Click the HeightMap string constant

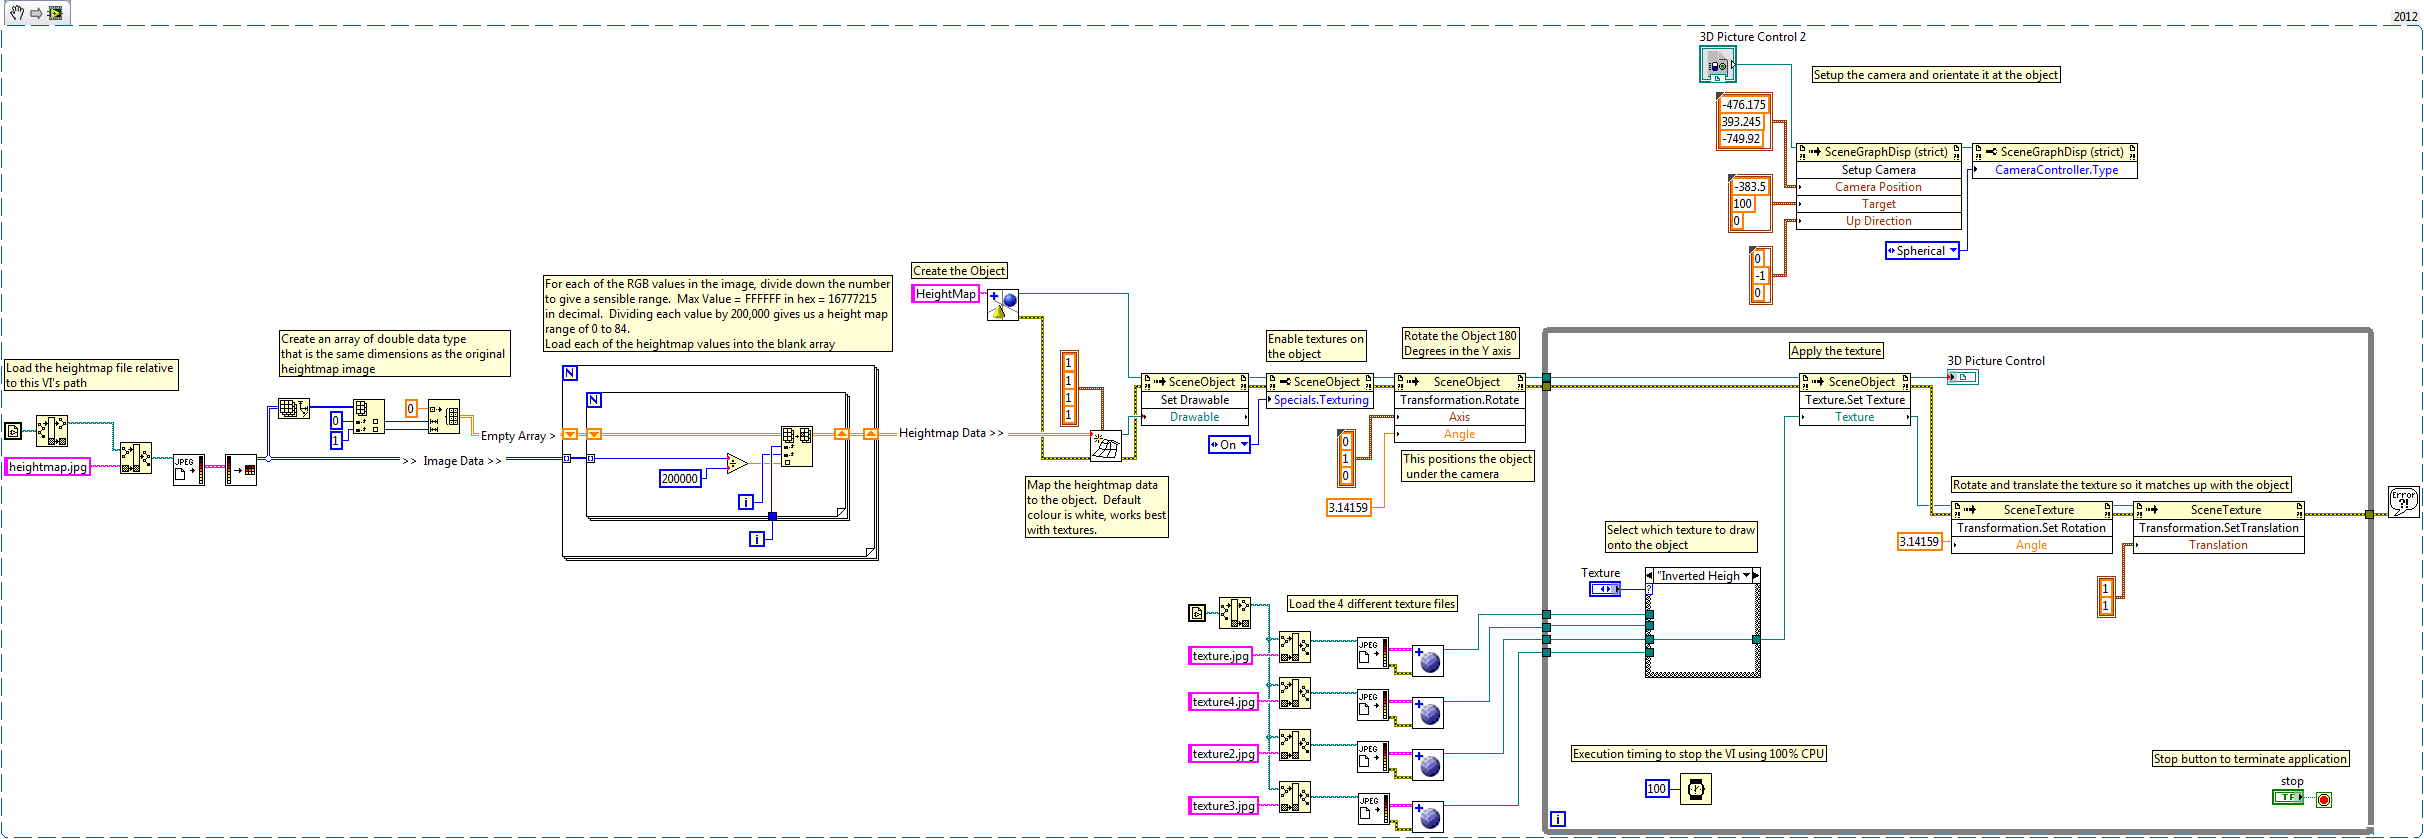tap(945, 294)
